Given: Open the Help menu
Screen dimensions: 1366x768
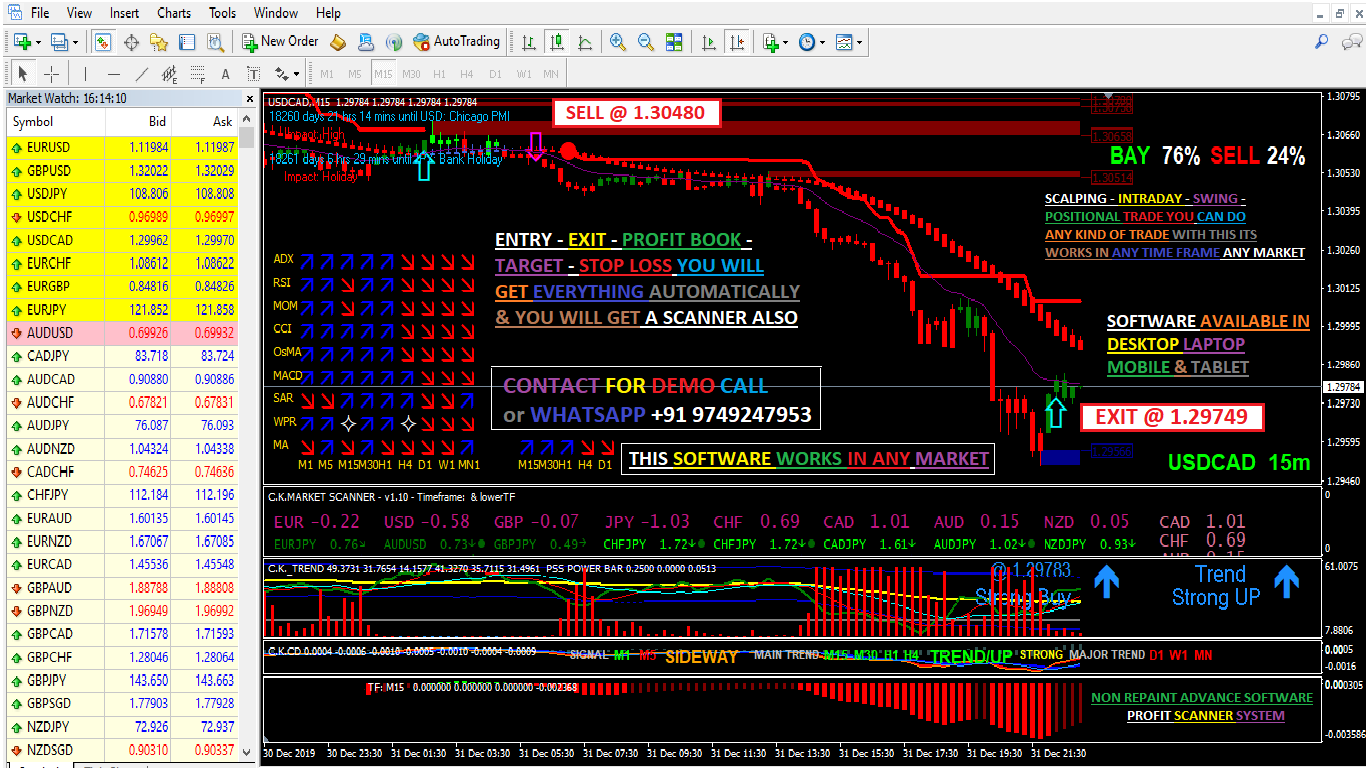Looking at the screenshot, I should [328, 13].
